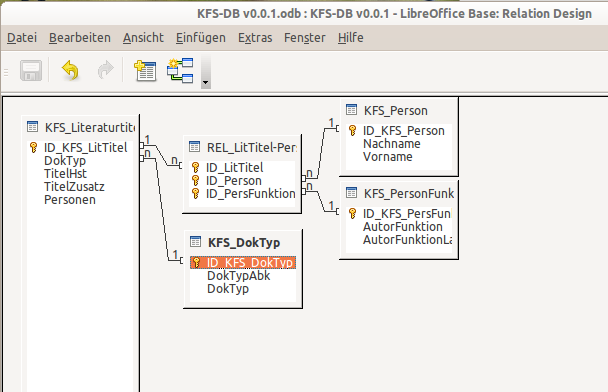Select the Vorname field
The width and height of the screenshot is (608, 392).
click(387, 157)
